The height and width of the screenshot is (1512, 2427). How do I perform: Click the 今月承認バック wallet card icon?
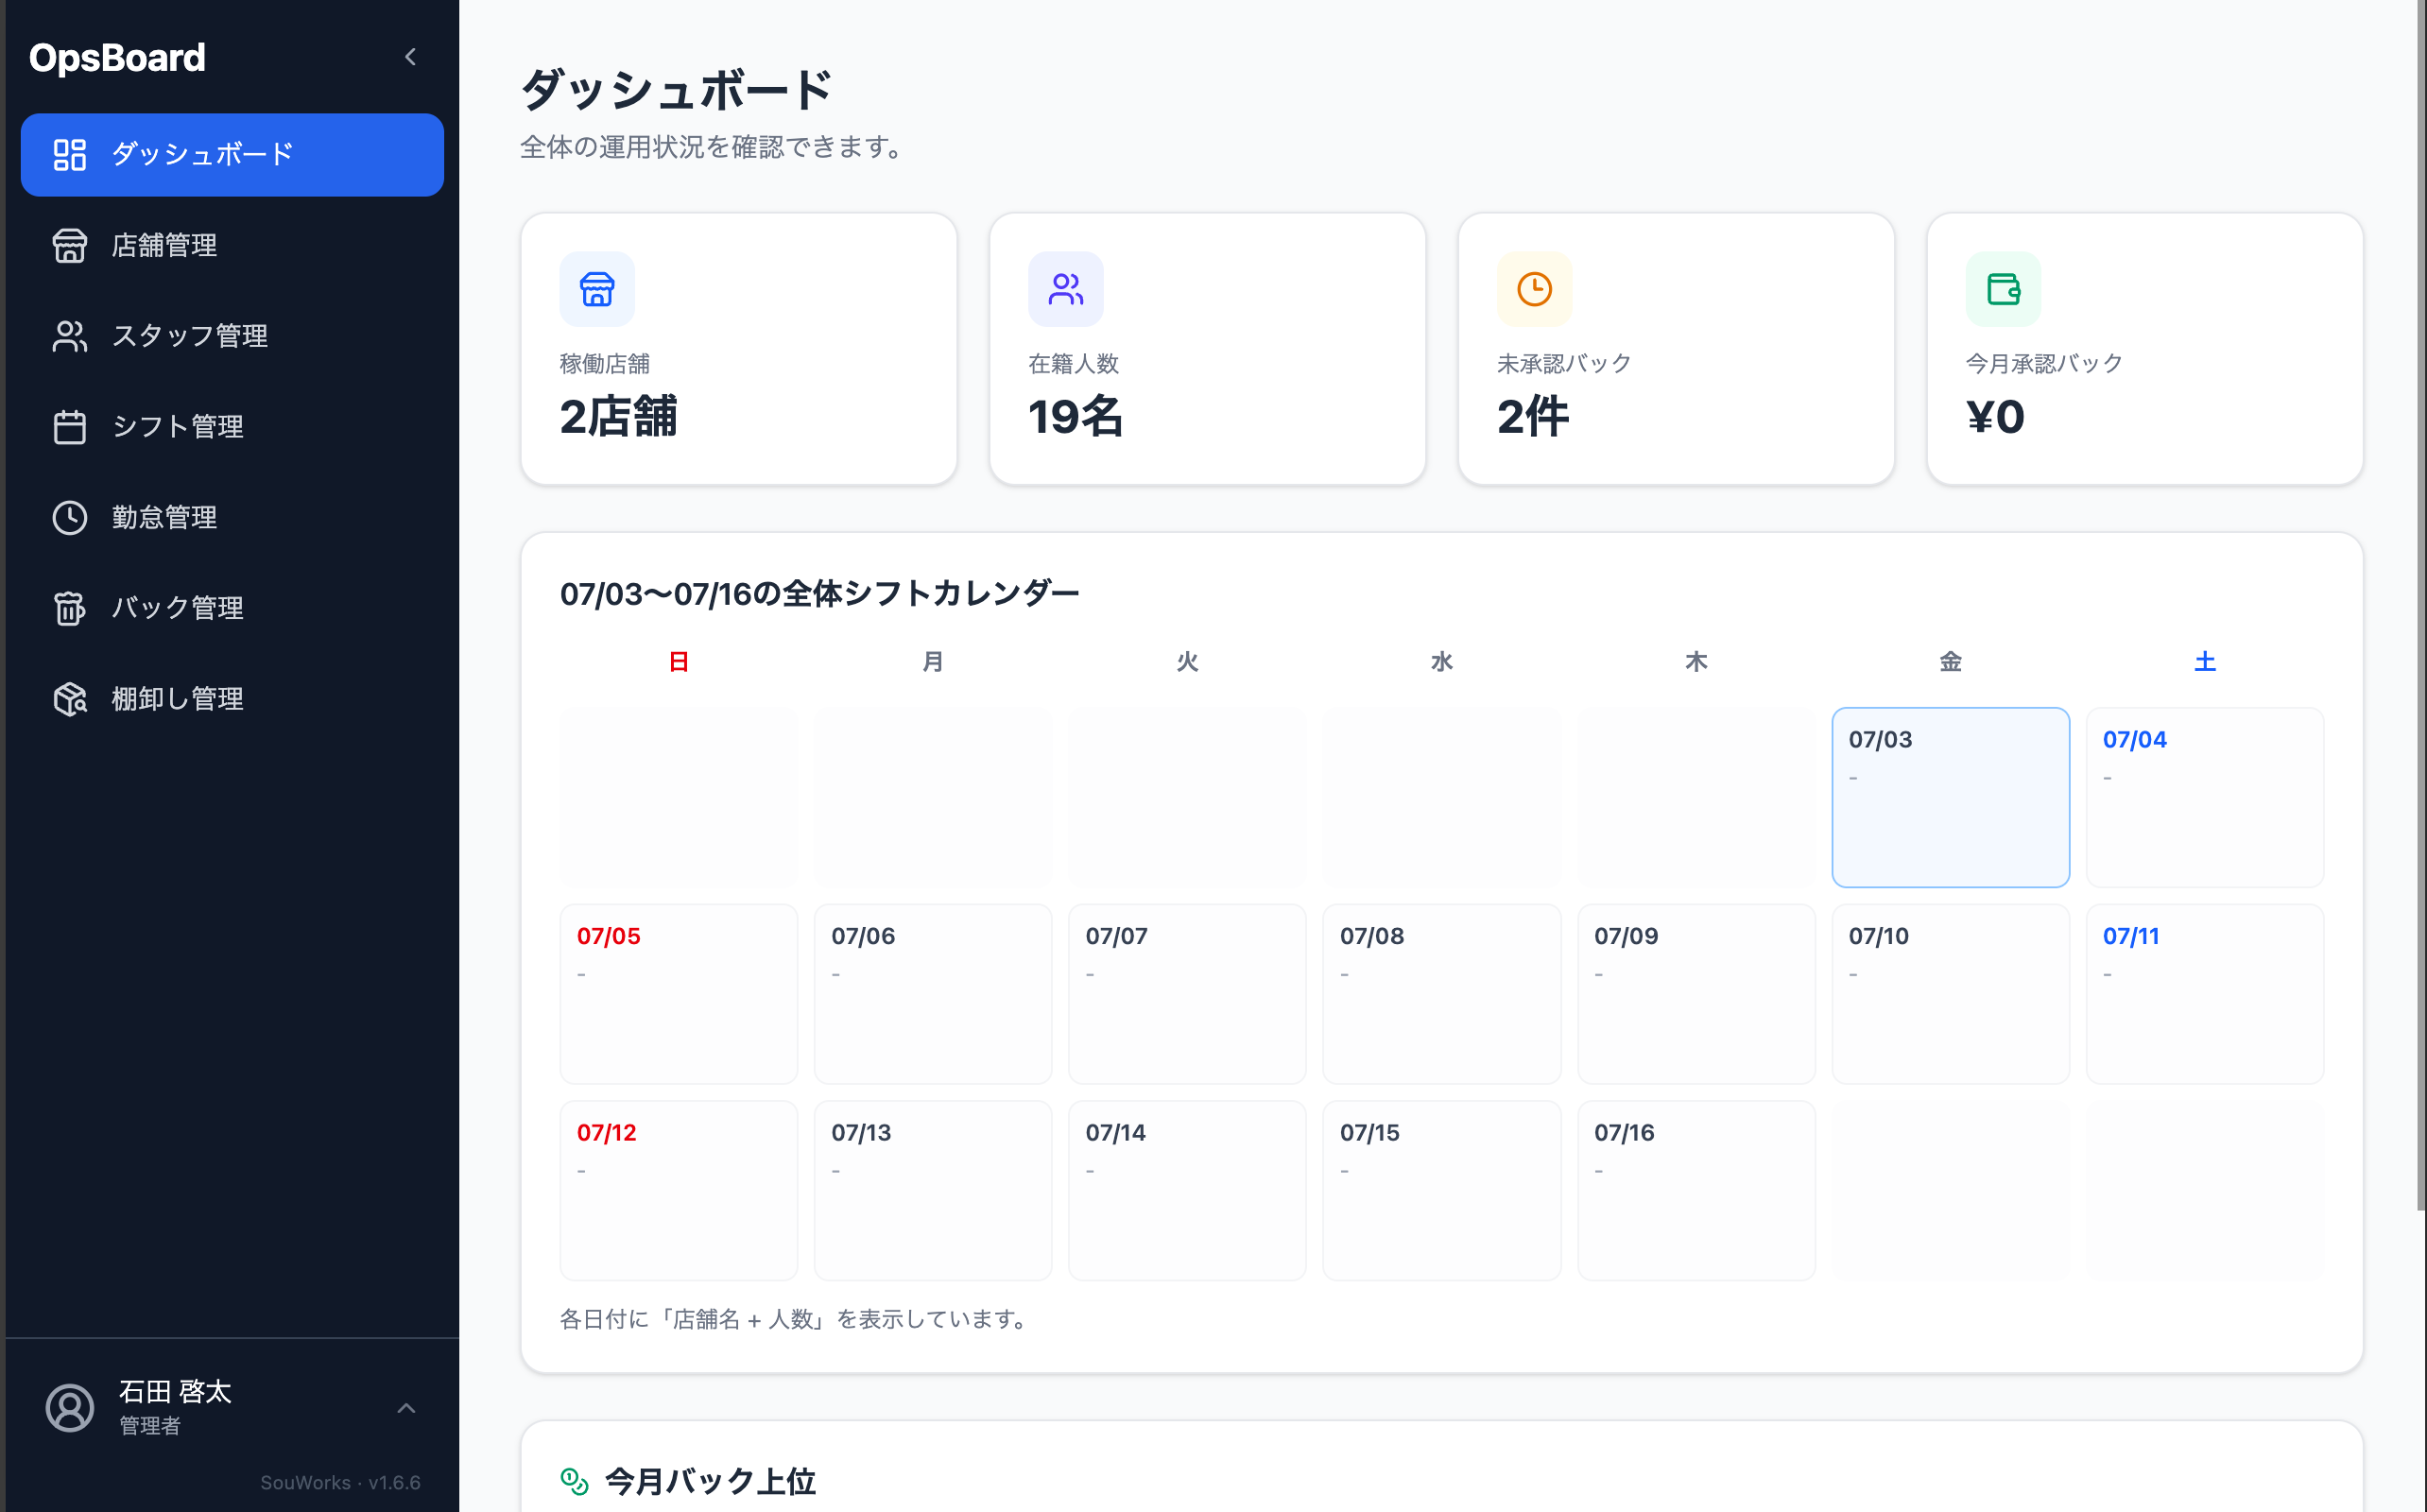pos(2003,289)
